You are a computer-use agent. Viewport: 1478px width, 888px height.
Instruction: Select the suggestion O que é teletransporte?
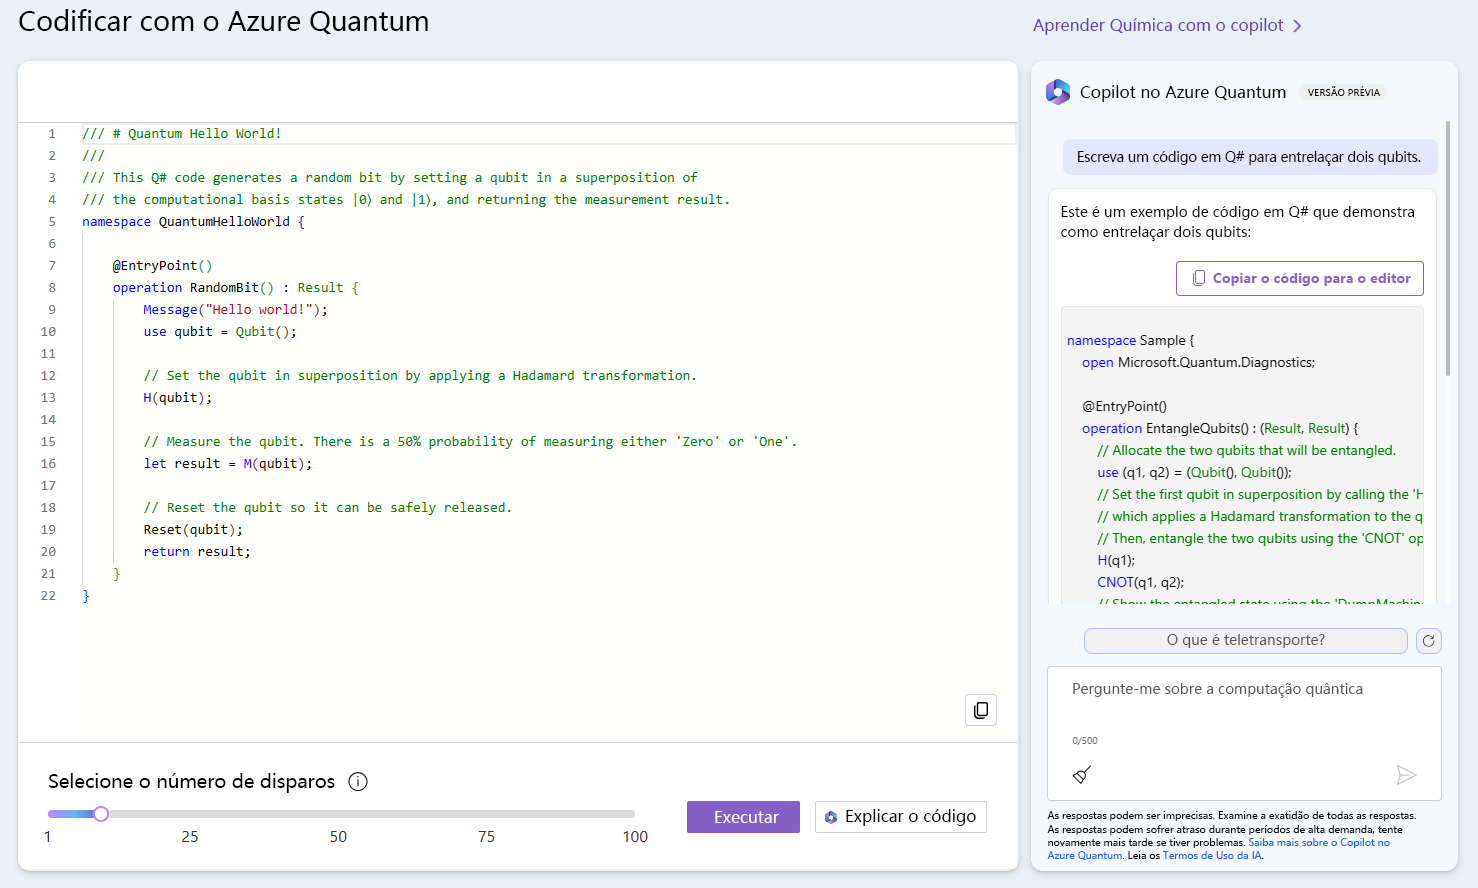[1246, 641]
